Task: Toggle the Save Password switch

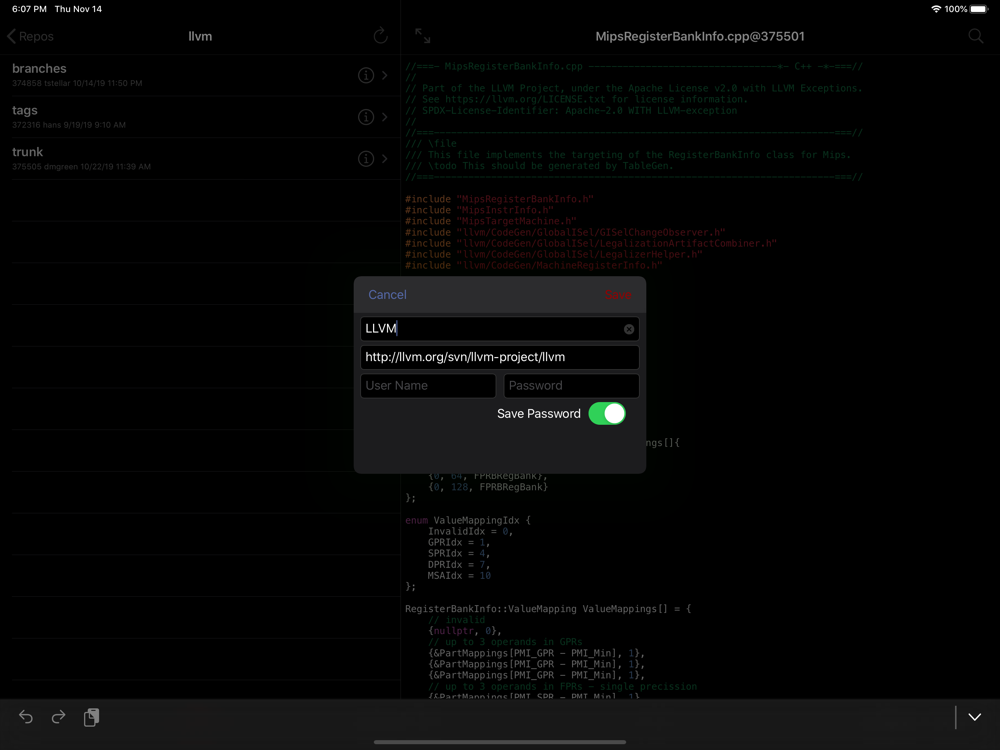Action: (607, 413)
